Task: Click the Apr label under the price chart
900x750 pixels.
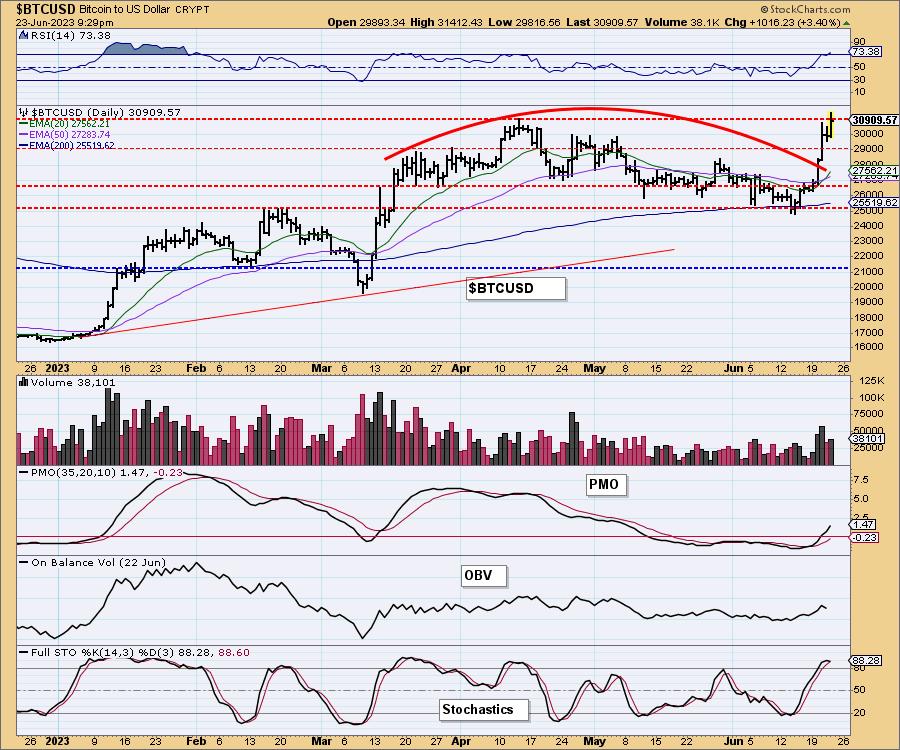Action: point(461,368)
